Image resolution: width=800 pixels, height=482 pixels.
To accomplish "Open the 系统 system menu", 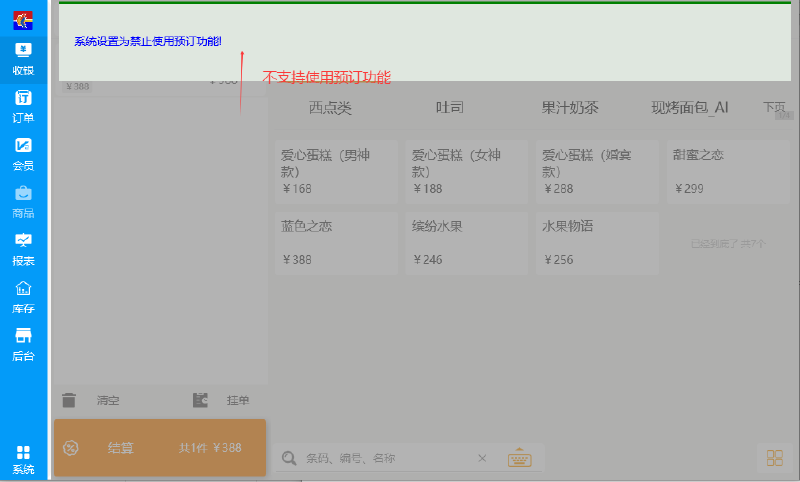I will [x=23, y=460].
